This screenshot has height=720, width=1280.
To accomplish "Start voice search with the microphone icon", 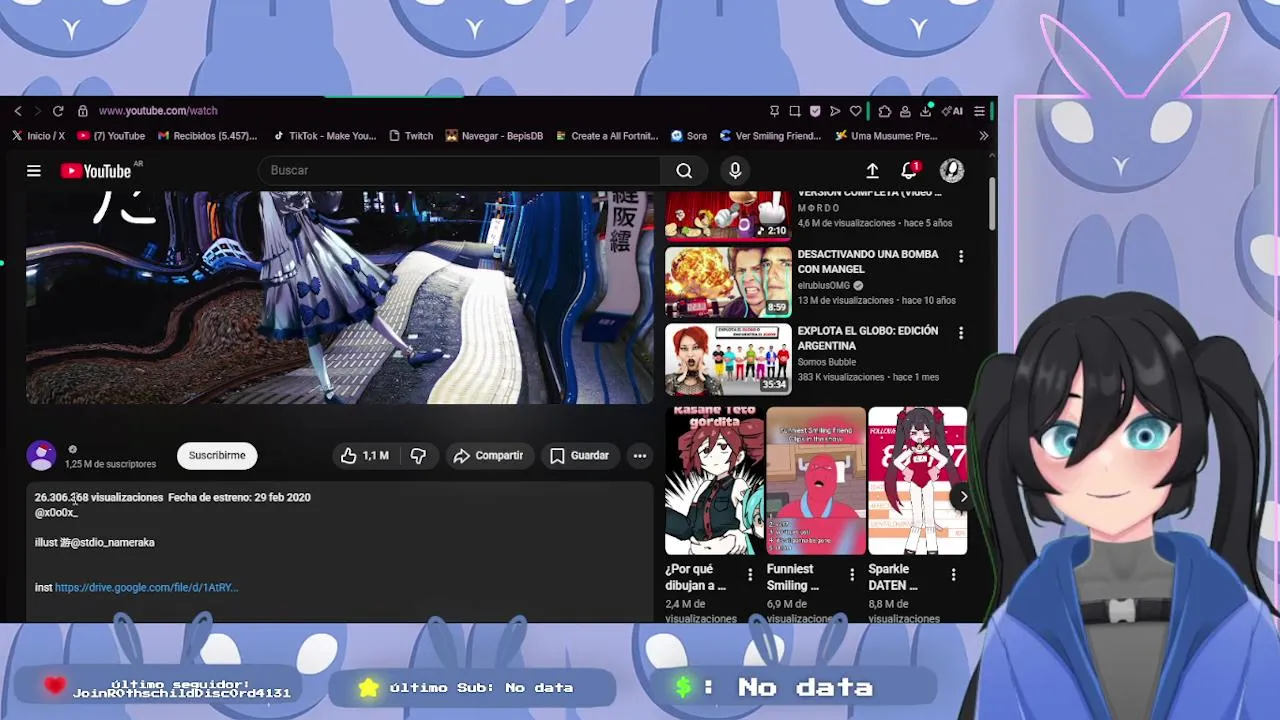I will 735,171.
